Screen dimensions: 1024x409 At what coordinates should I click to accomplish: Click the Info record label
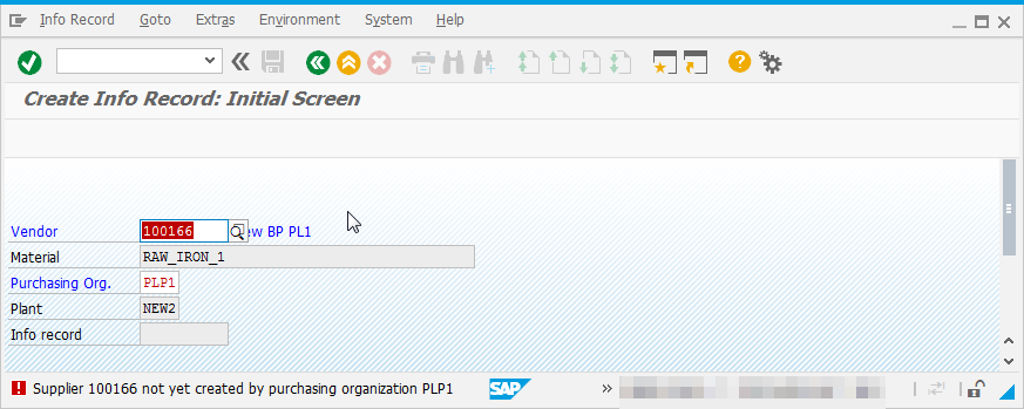click(46, 335)
